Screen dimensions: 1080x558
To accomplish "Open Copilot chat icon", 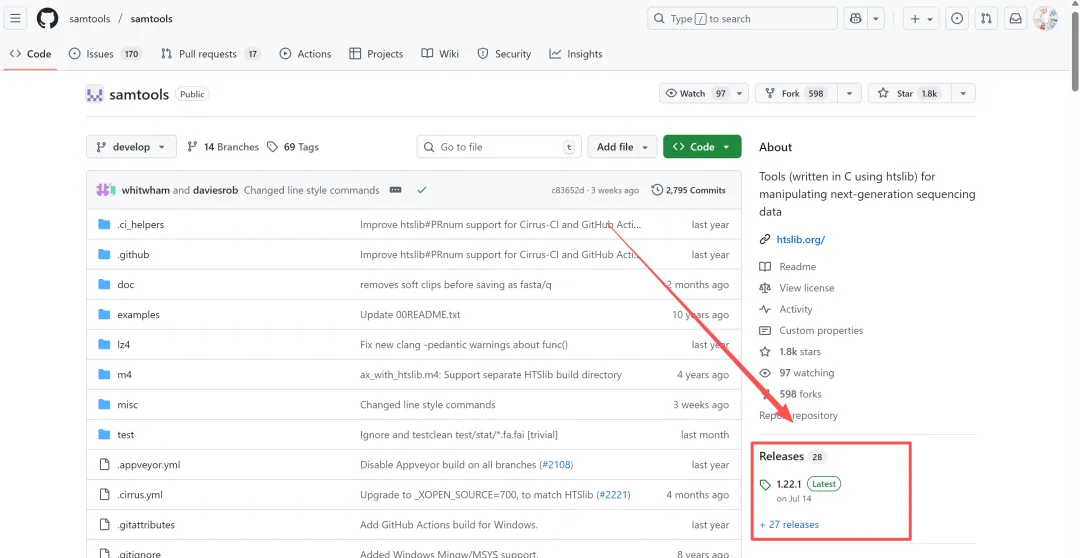I will point(856,19).
